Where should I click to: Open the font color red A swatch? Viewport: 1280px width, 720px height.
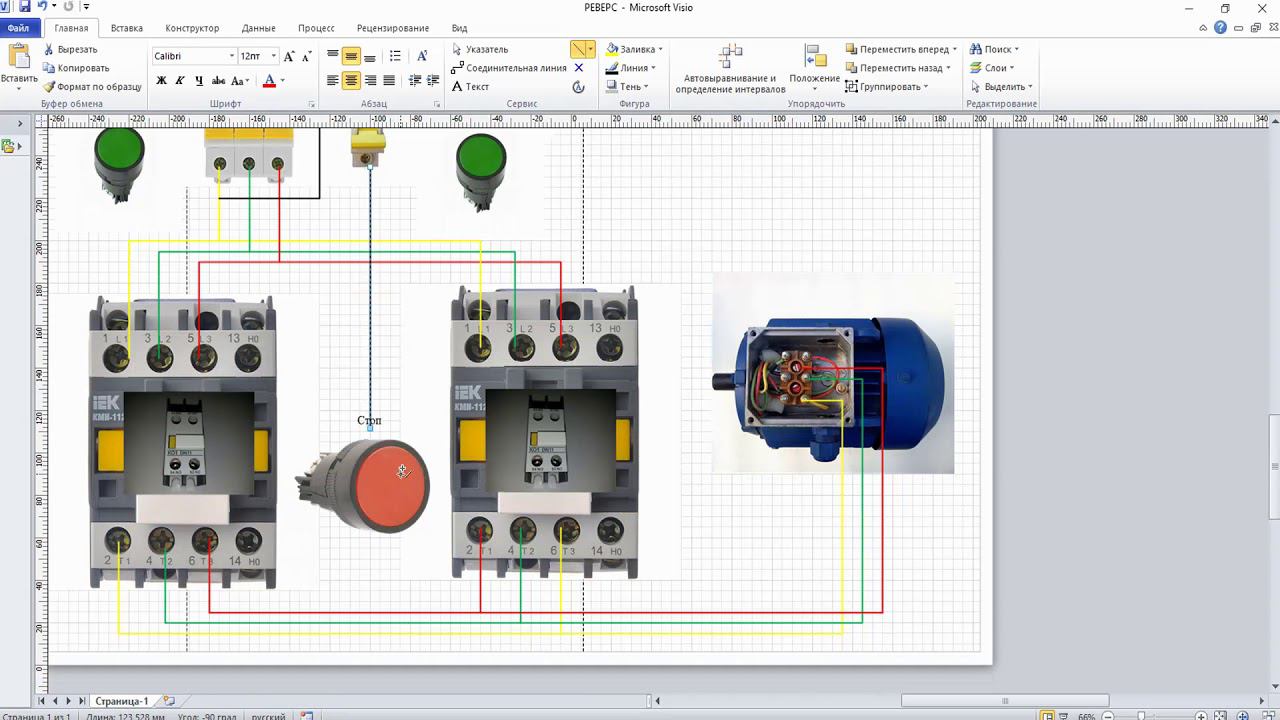pos(269,81)
